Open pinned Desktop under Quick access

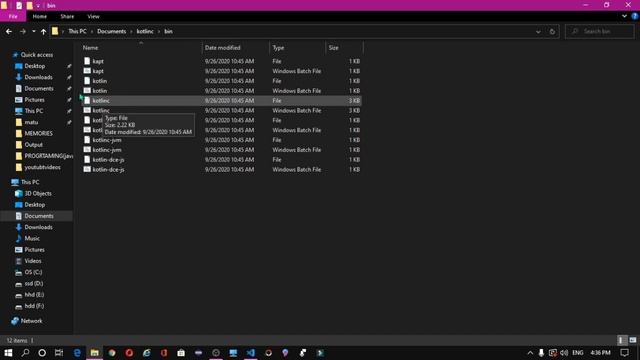tap(35, 66)
